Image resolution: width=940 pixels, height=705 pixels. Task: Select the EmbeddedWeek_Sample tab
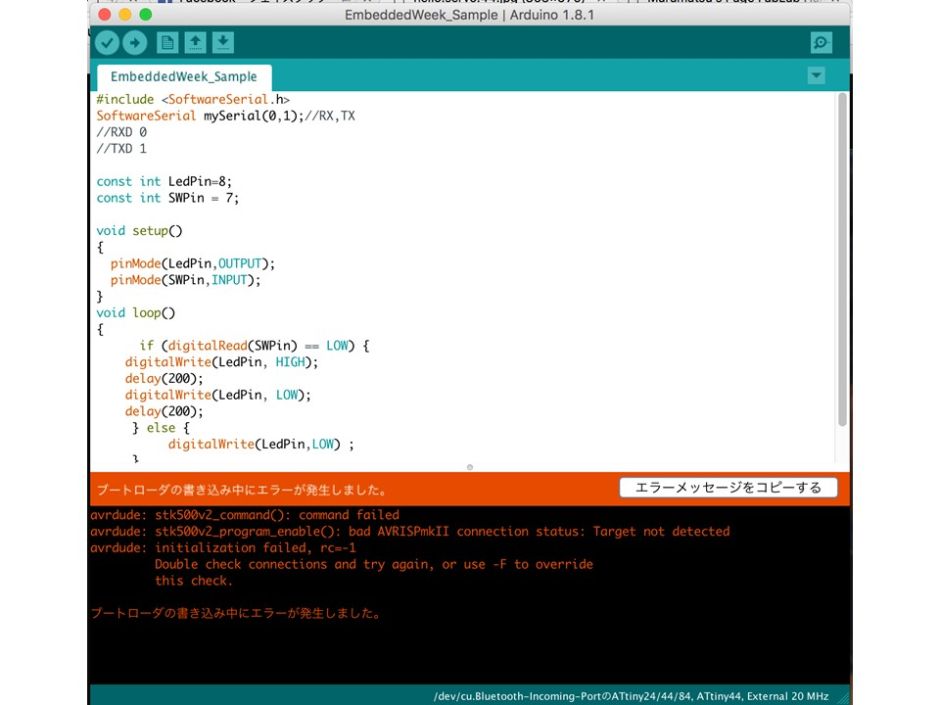click(x=183, y=77)
